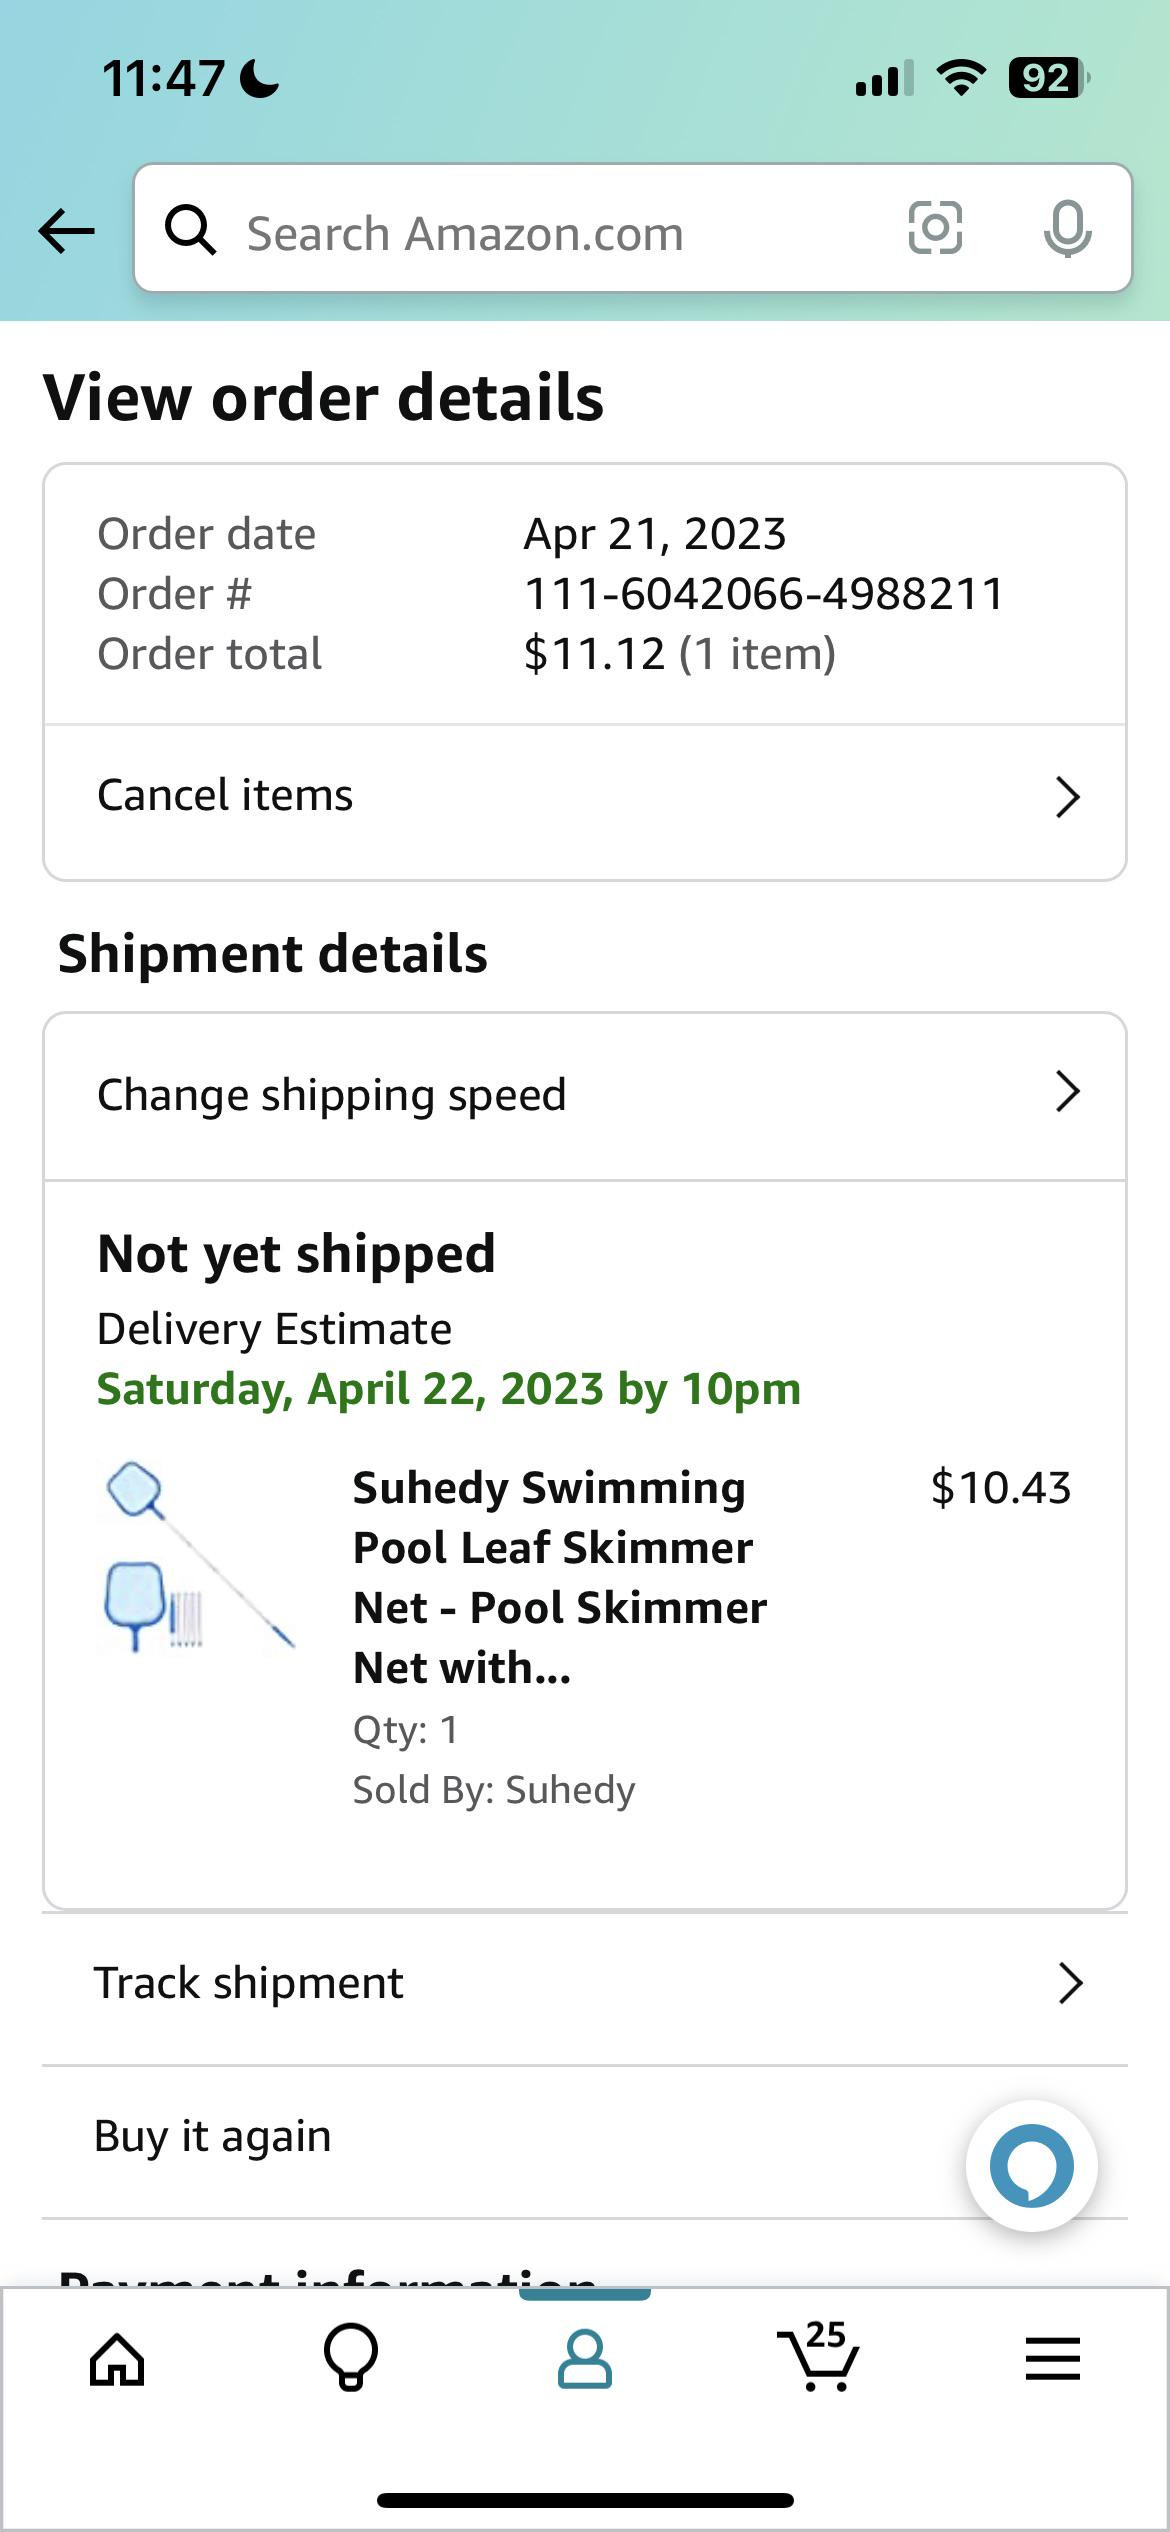Open the hamburger menu icon
1170x2532 pixels.
click(x=1052, y=2359)
